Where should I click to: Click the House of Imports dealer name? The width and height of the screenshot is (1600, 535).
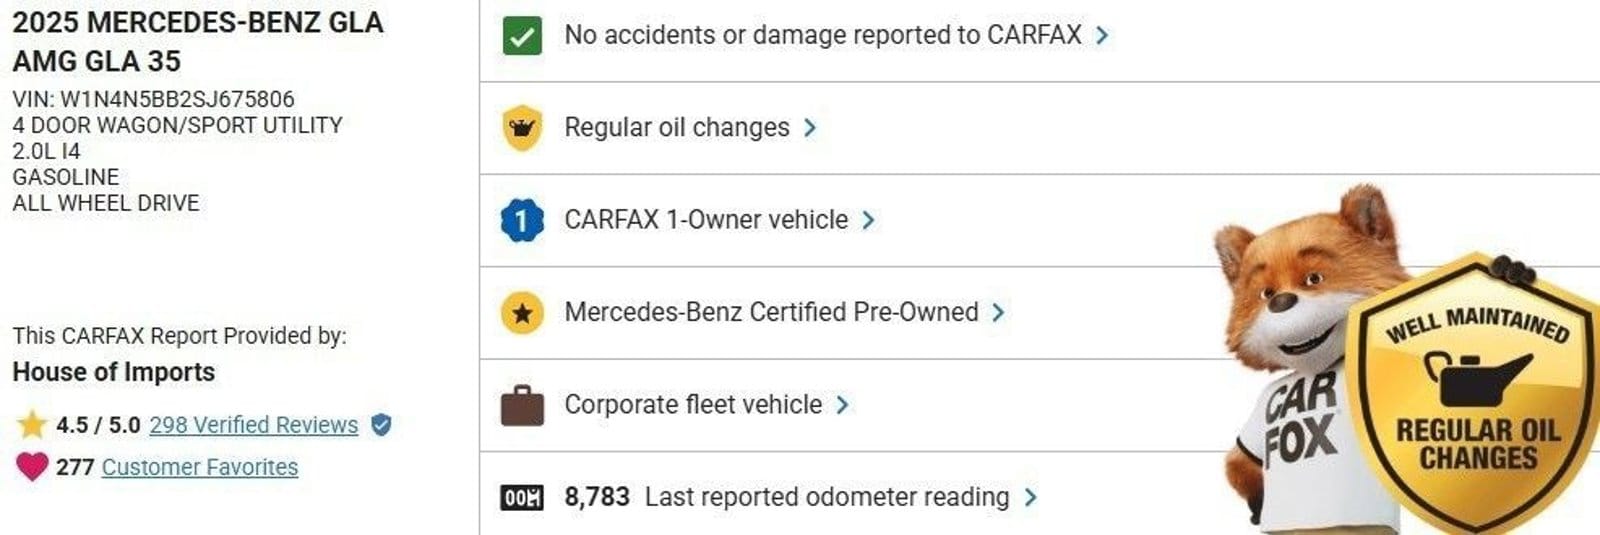113,372
